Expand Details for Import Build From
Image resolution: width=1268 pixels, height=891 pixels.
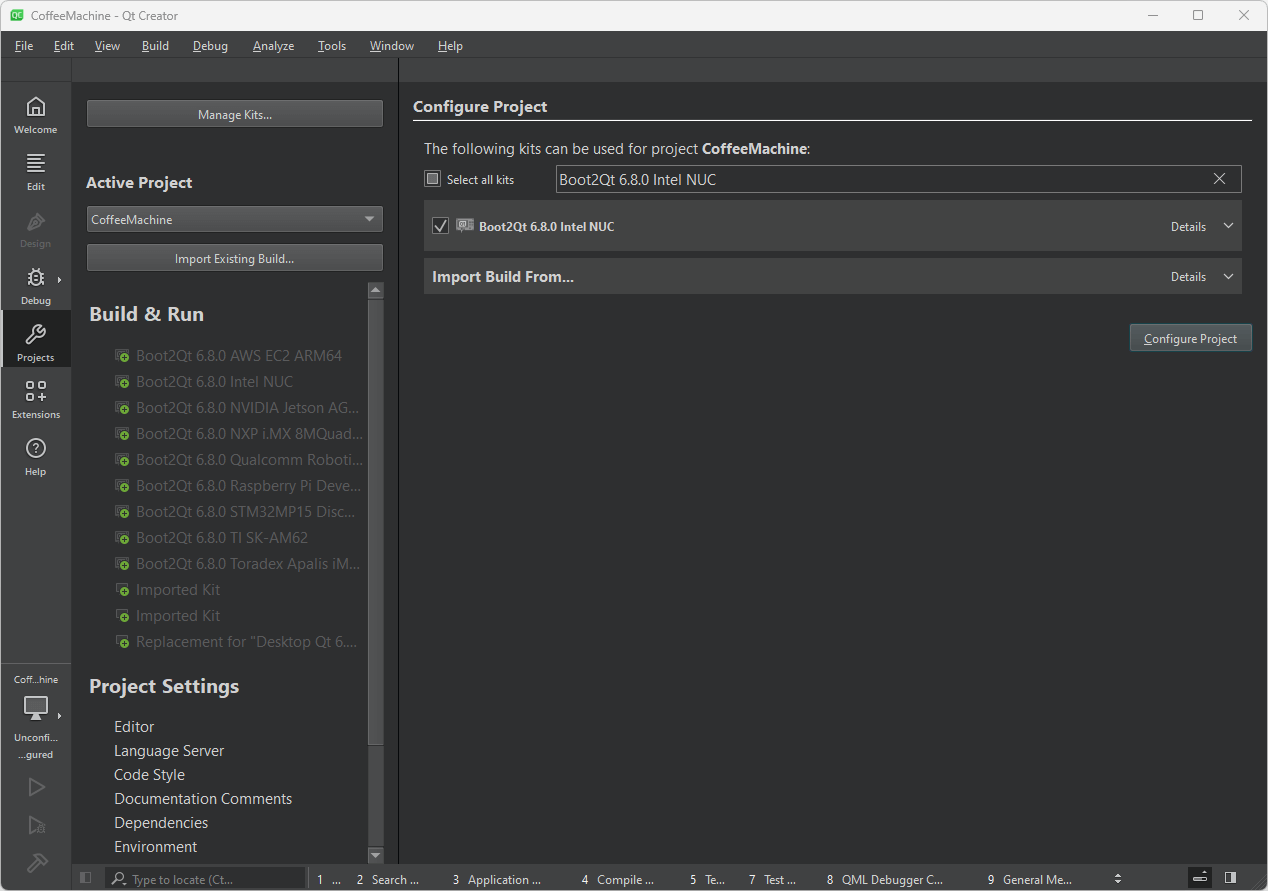point(1202,277)
